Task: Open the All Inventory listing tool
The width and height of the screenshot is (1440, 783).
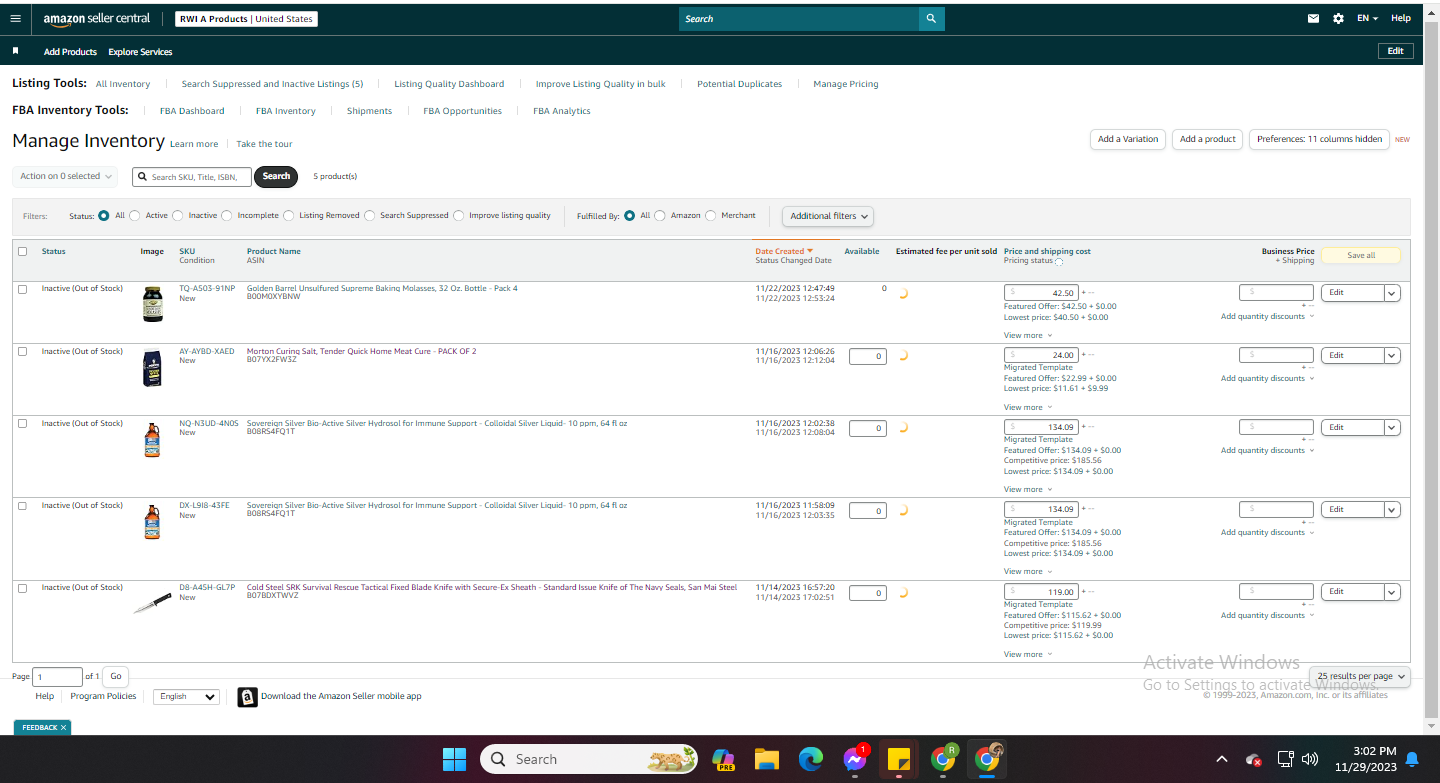Action: 123,84
